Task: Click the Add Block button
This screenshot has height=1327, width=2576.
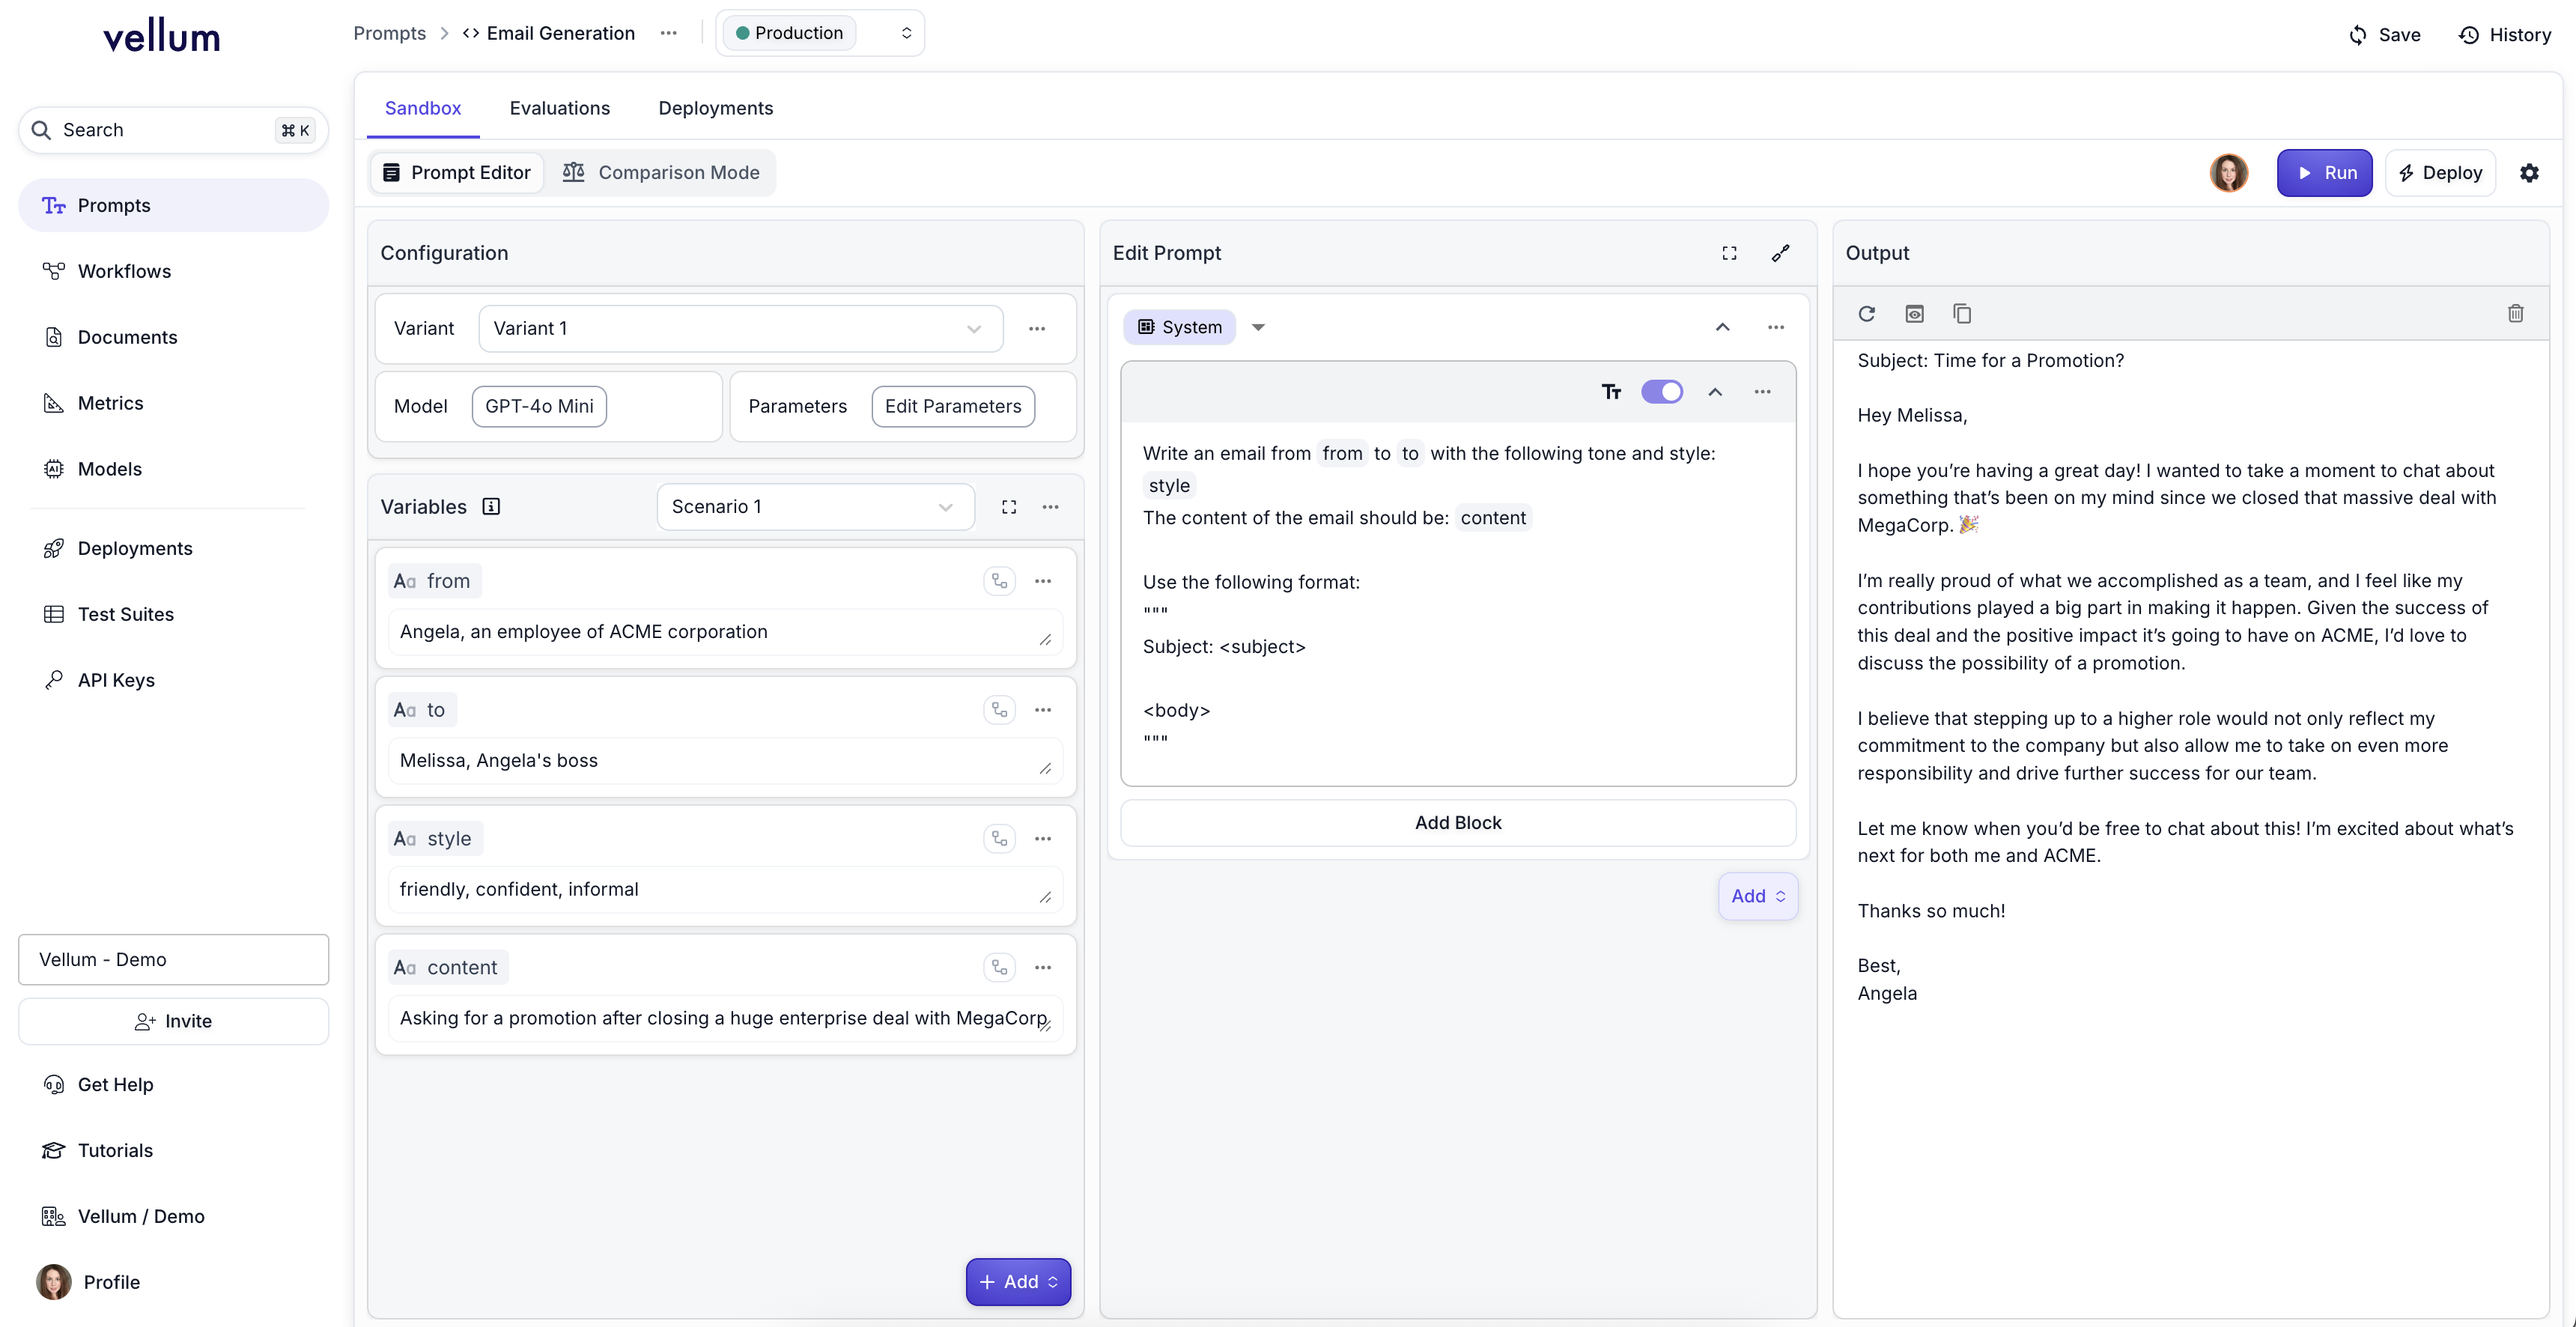Action: [x=1457, y=823]
